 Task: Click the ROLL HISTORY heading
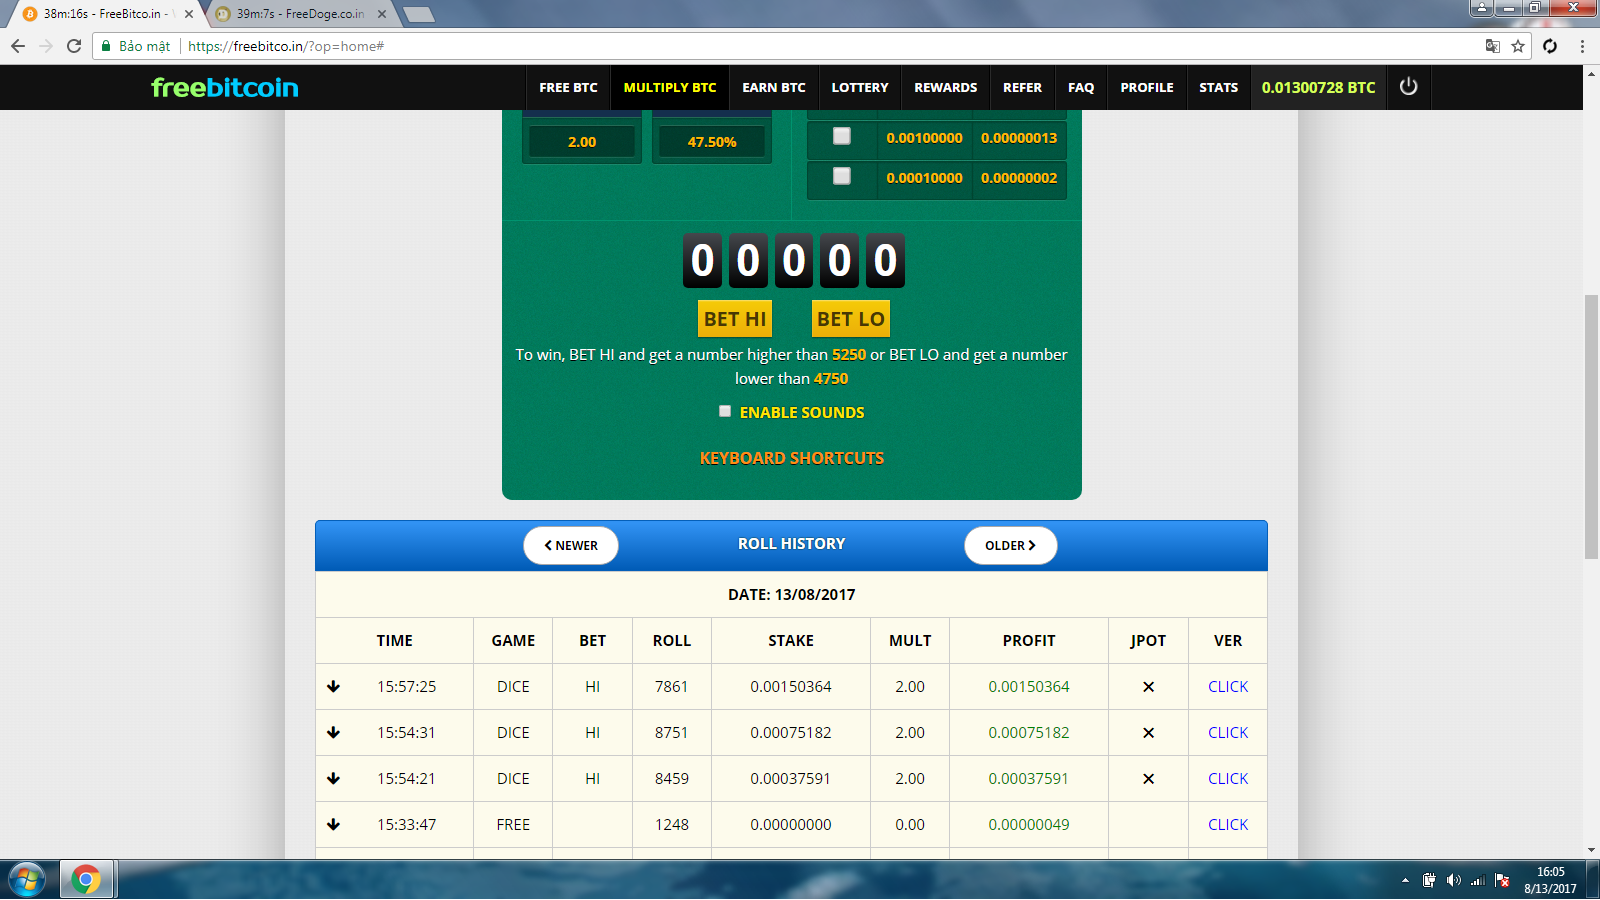(792, 544)
